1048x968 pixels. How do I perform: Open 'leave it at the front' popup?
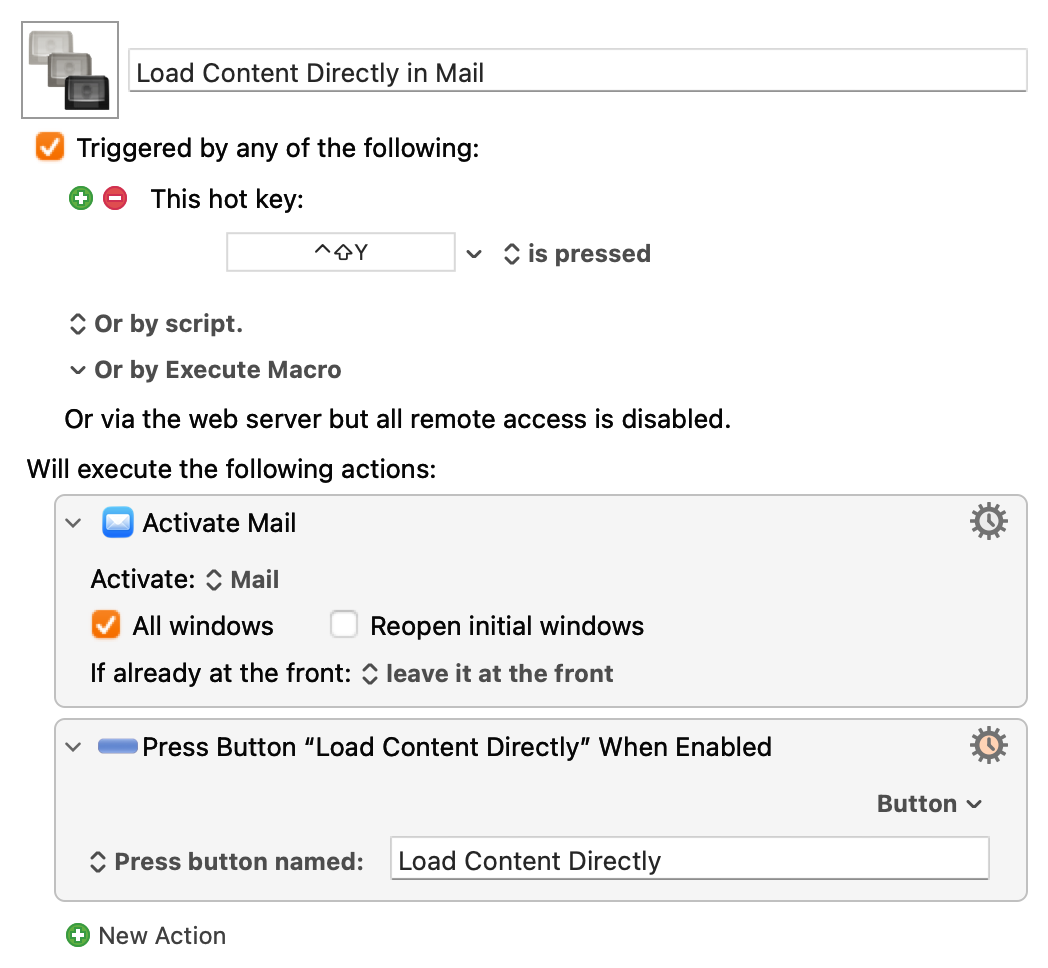click(x=487, y=673)
